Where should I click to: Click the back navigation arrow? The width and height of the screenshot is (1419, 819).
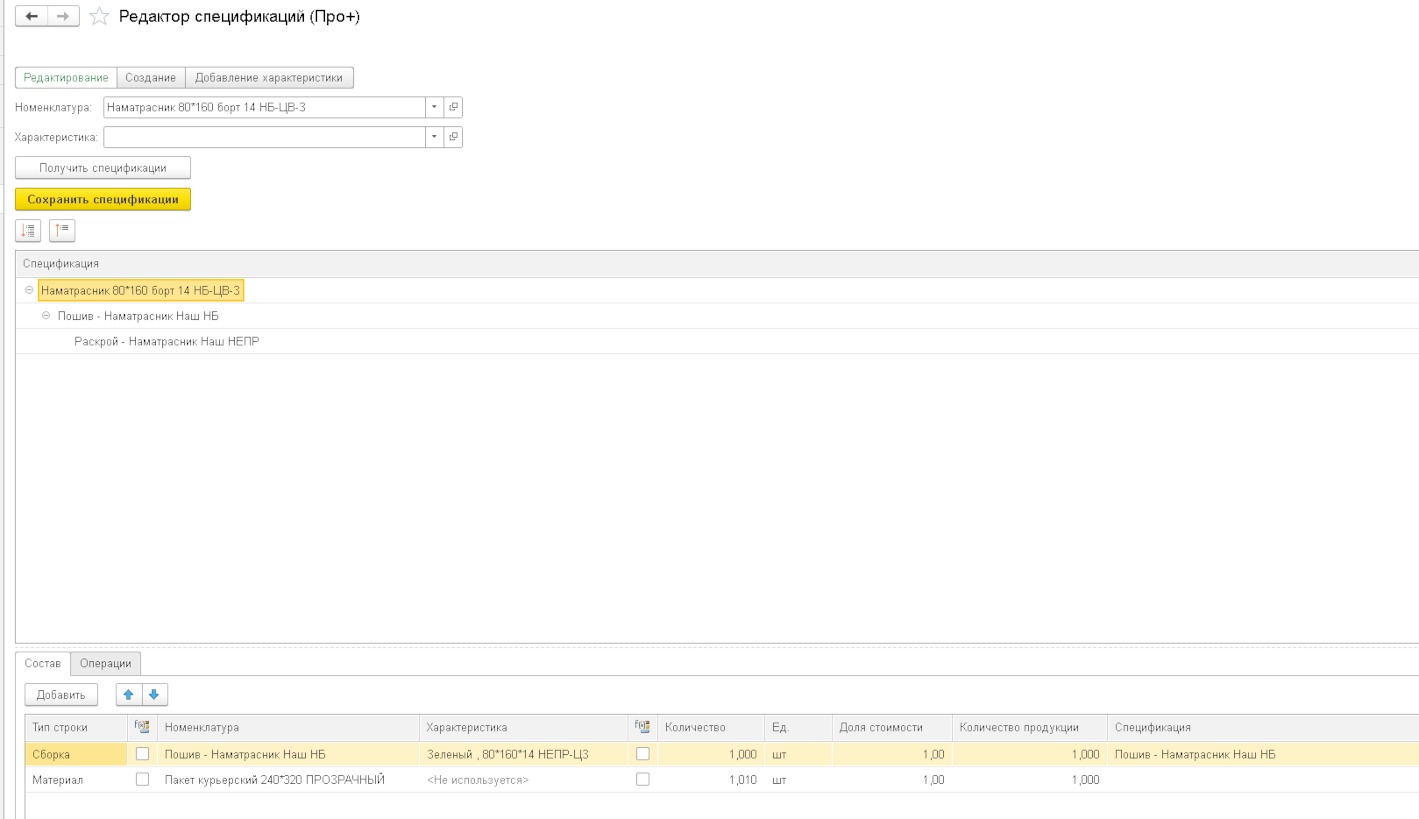click(32, 17)
